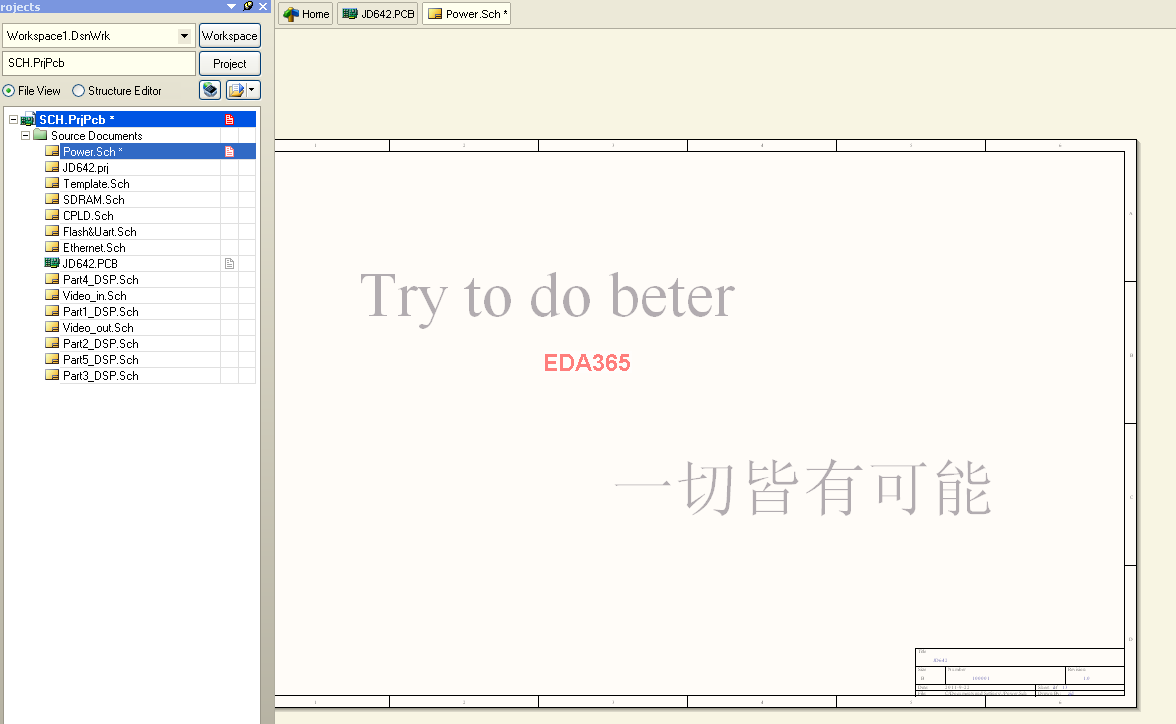Switch to the Home tab
The image size is (1176, 724).
pyautogui.click(x=306, y=14)
